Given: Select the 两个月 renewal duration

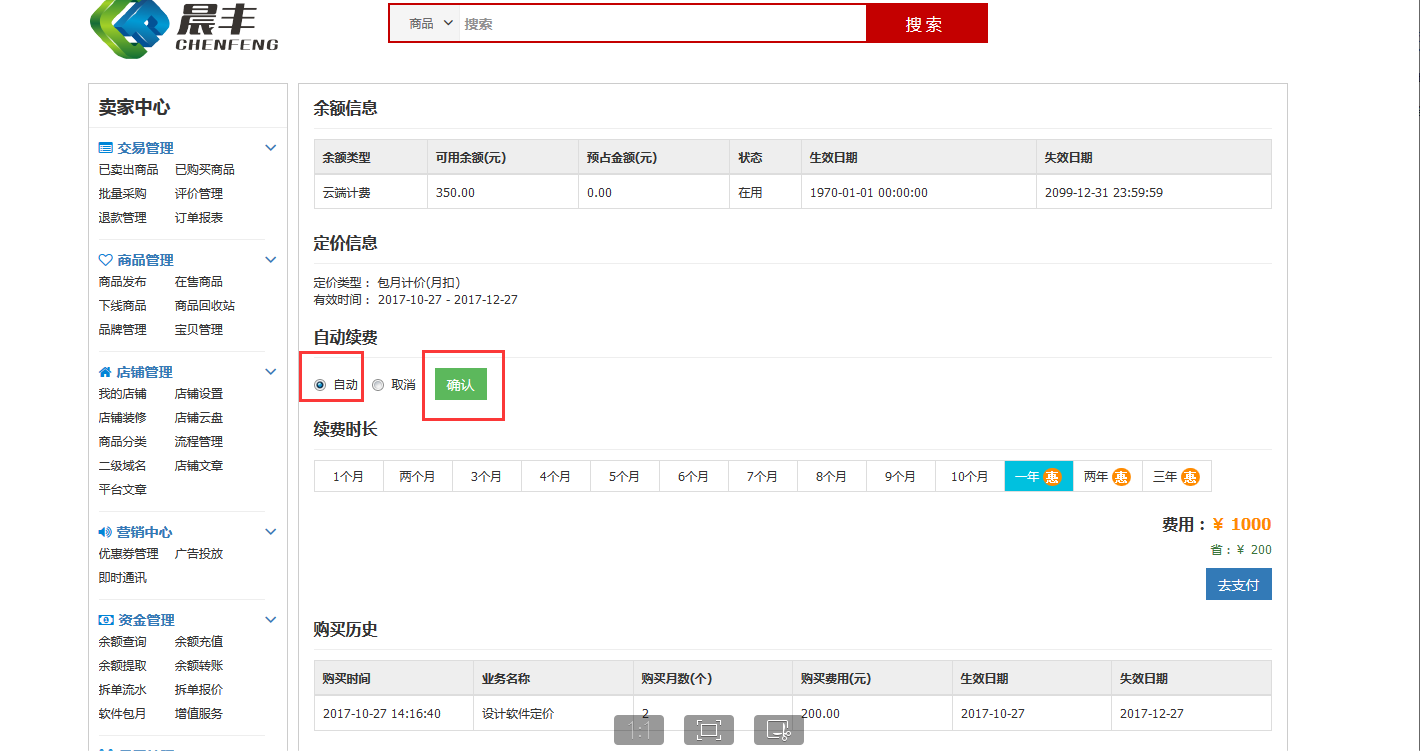Looking at the screenshot, I should click(x=418, y=476).
